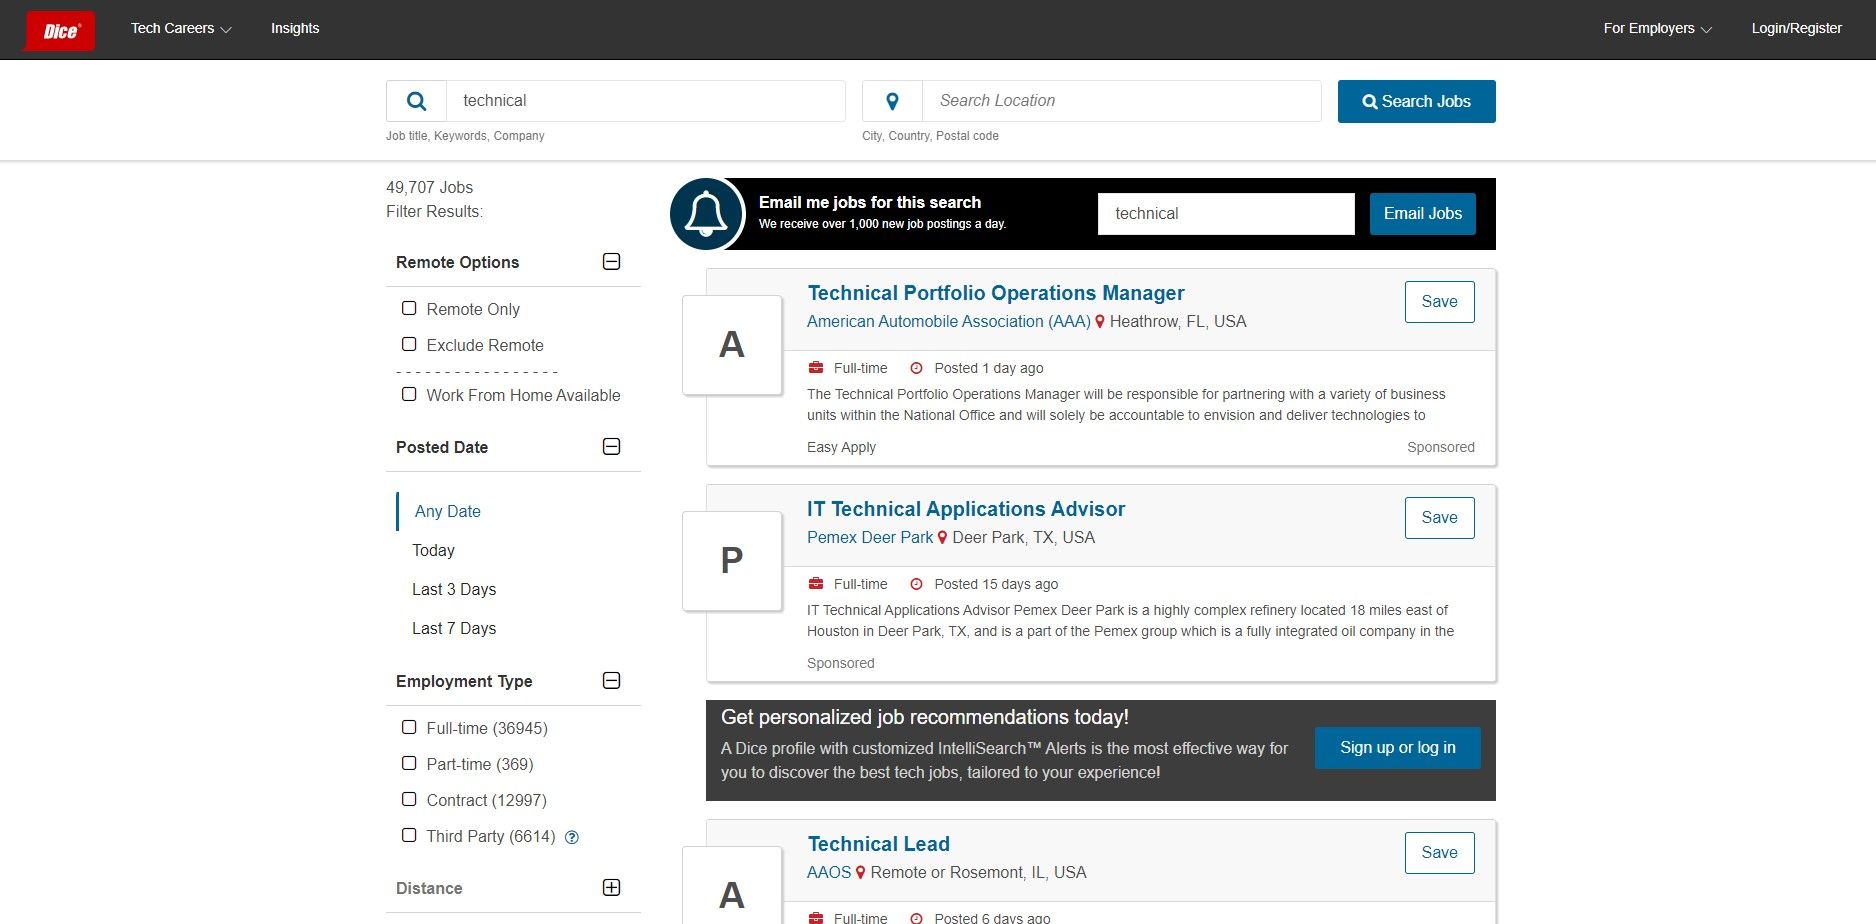This screenshot has height=924, width=1876.
Task: Open Technical Portfolio Operations Manager job title
Action: point(996,293)
